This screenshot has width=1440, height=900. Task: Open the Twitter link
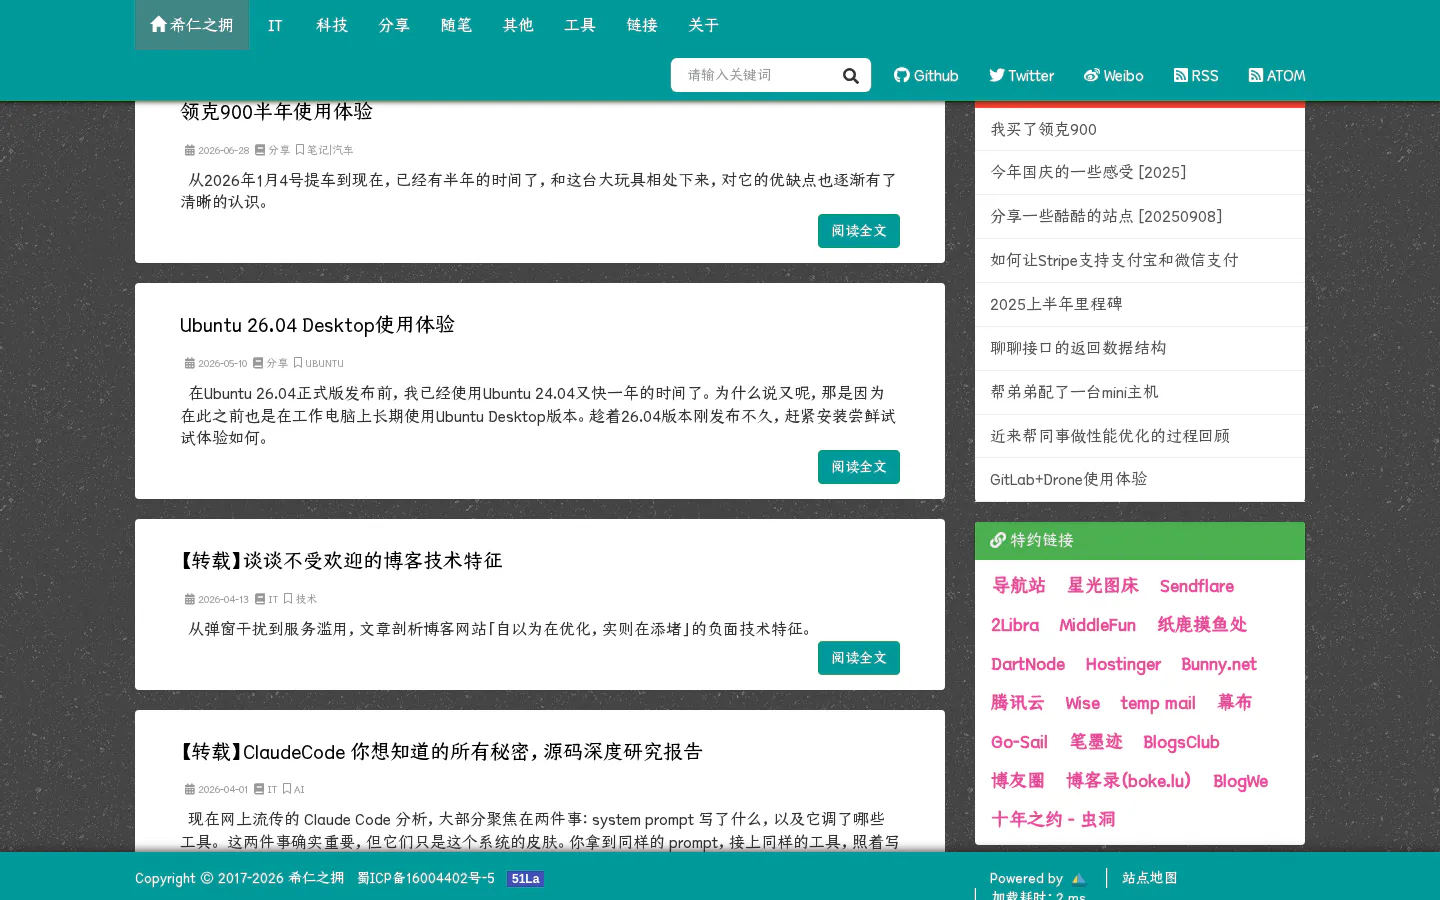pyautogui.click(x=1021, y=76)
